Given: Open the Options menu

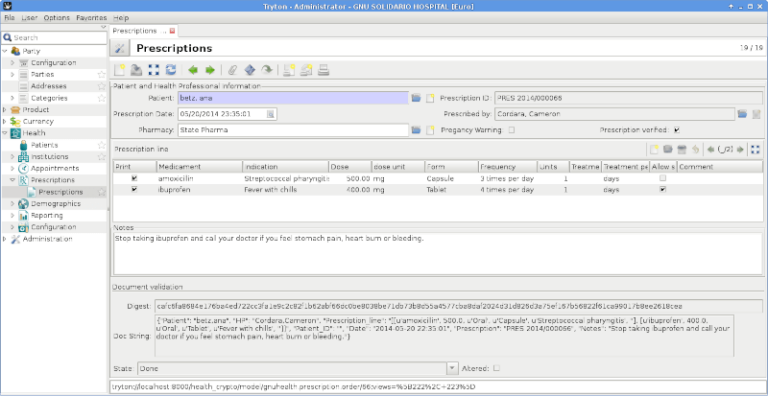Looking at the screenshot, I should point(57,18).
